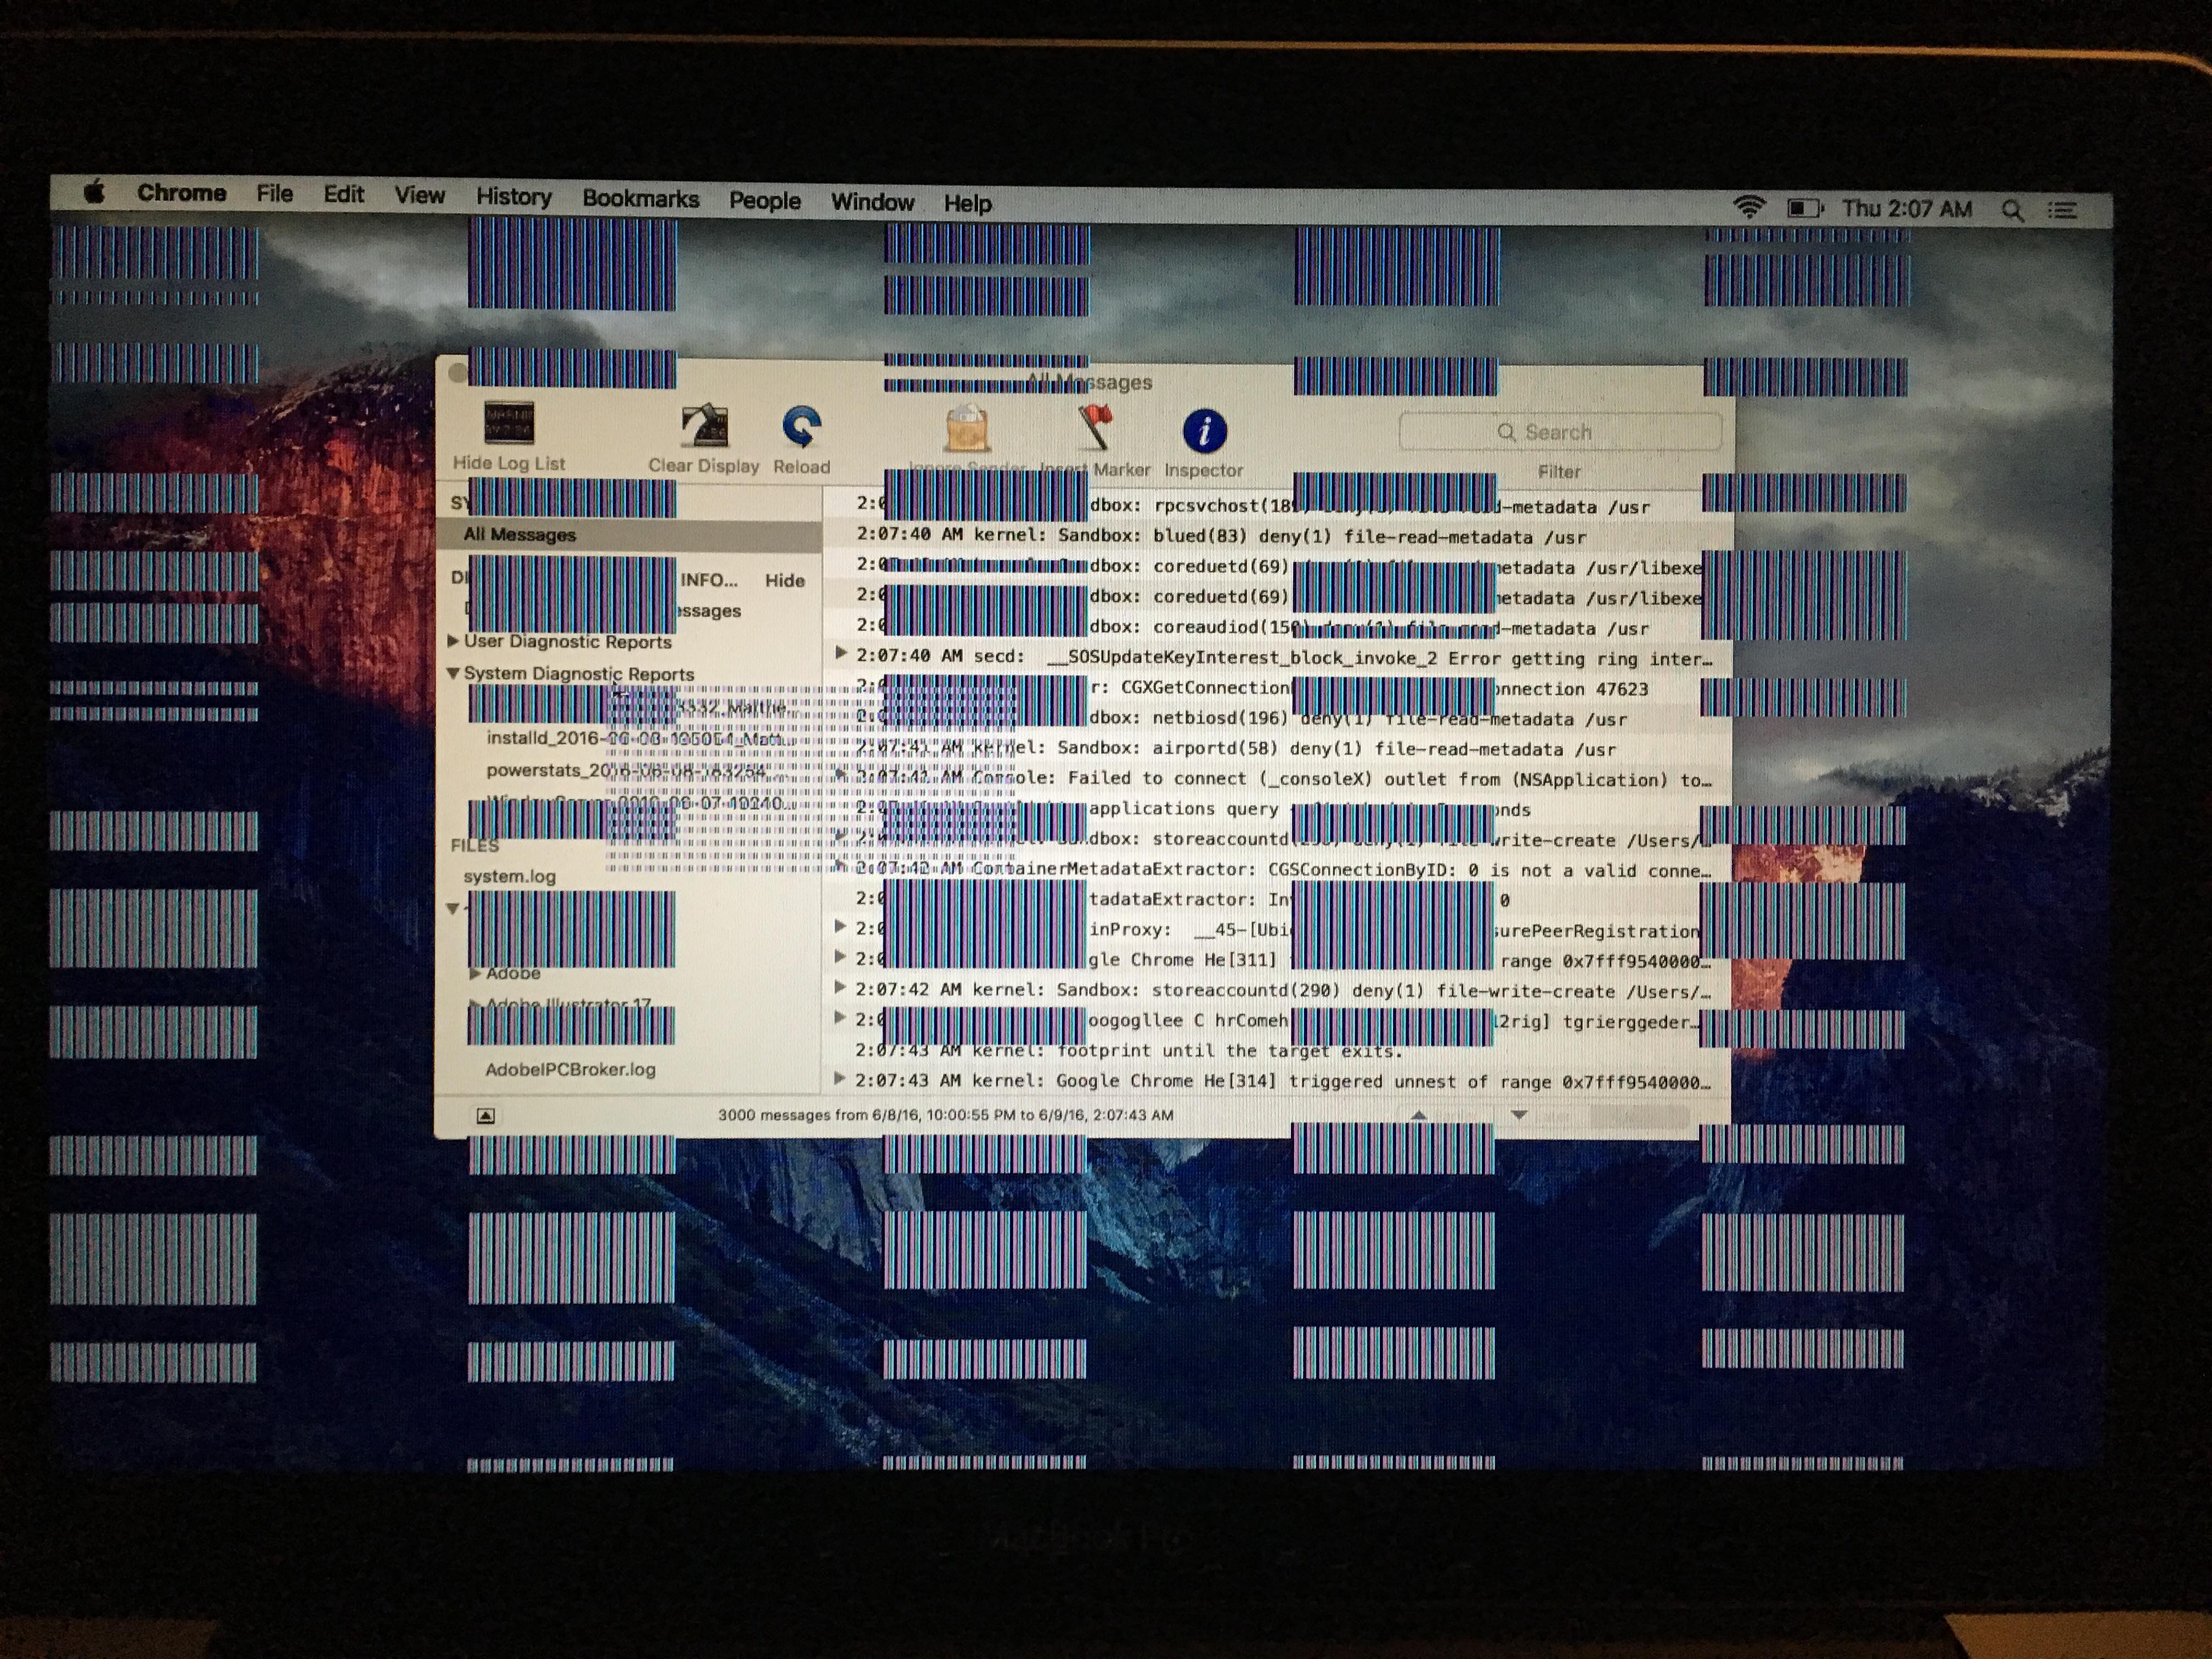The width and height of the screenshot is (2212, 1659).
Task: Open the History menu
Action: tap(513, 197)
